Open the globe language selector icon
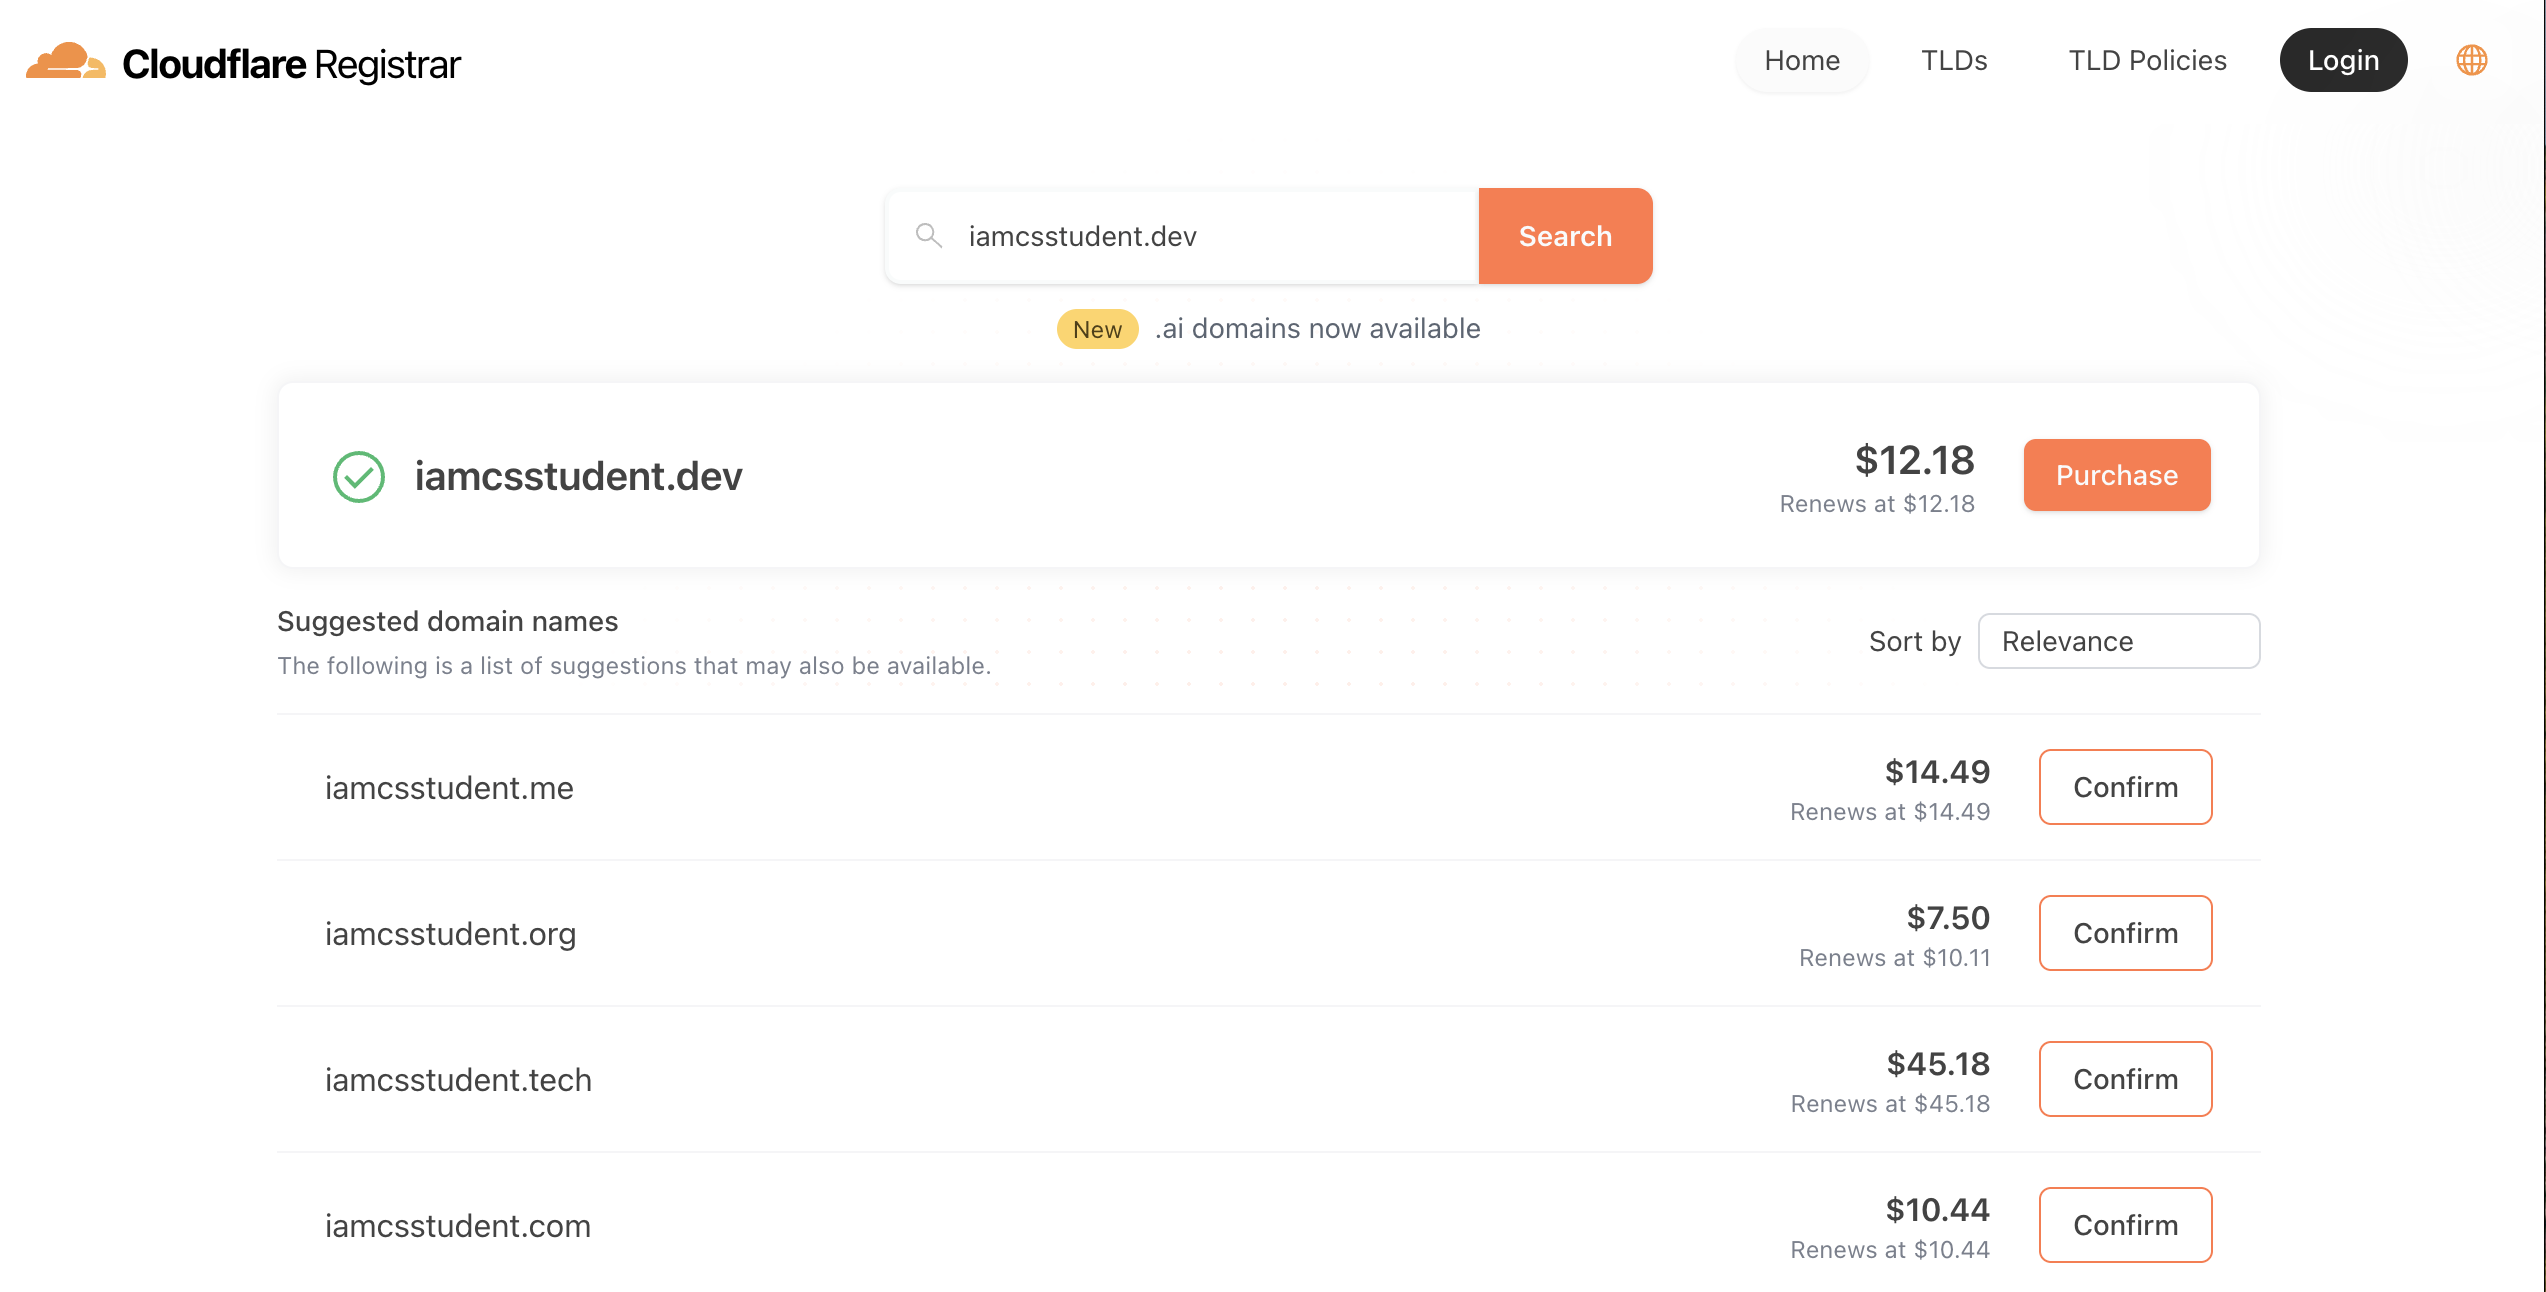Viewport: 2546px width, 1292px height. 2471,61
